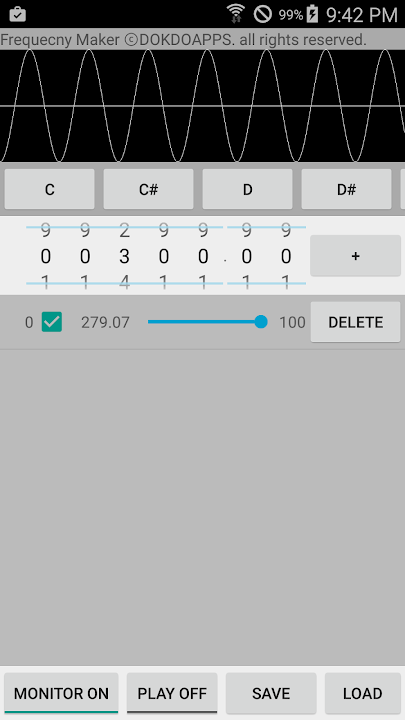405x720 pixels.
Task: Select the C# note button
Action: click(148, 189)
